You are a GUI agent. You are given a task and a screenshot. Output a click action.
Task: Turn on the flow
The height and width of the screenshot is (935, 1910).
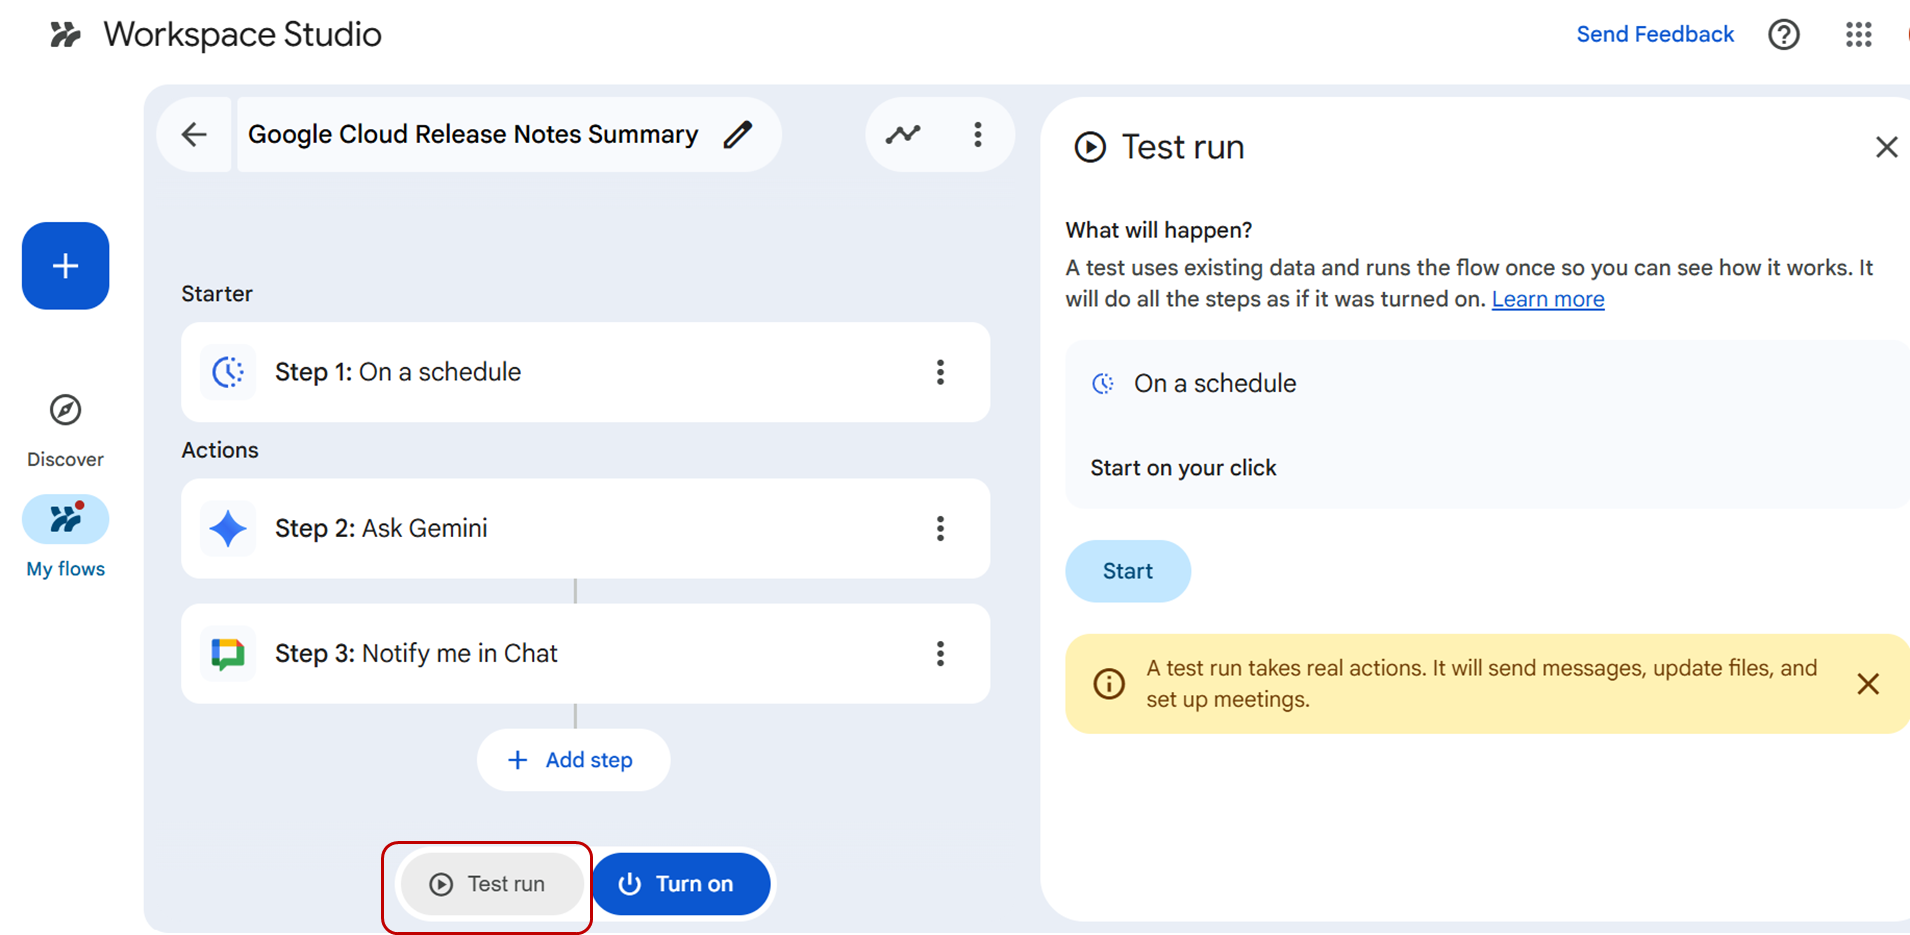click(x=681, y=884)
